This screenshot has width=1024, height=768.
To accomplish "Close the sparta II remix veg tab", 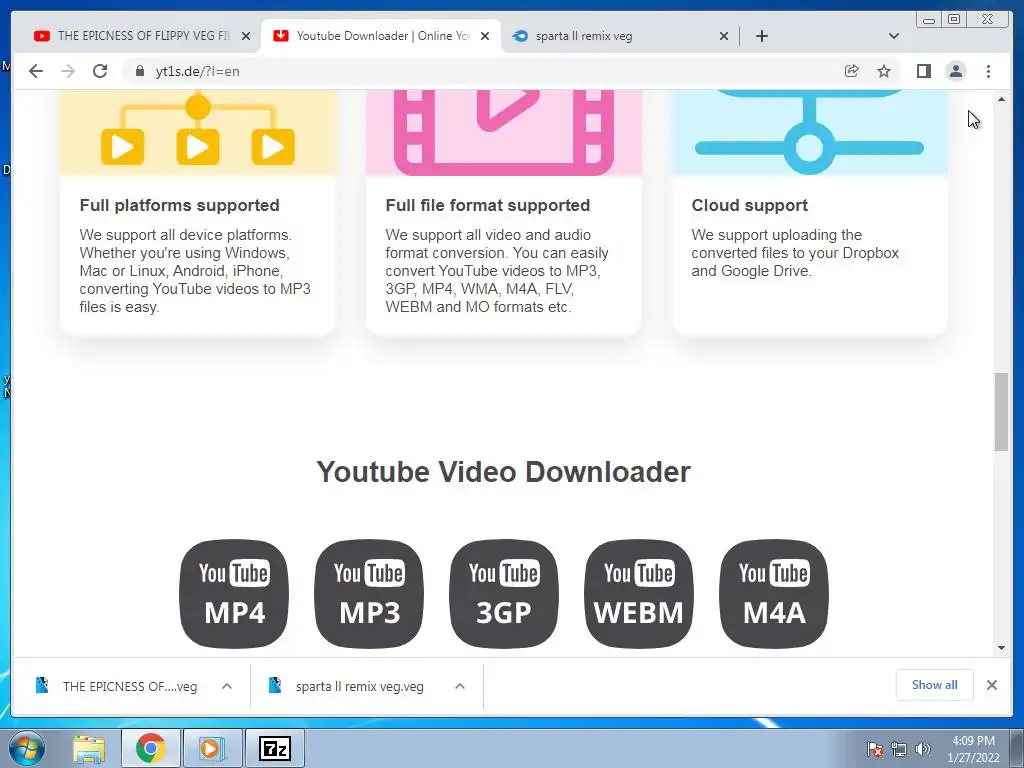I will 724,36.
